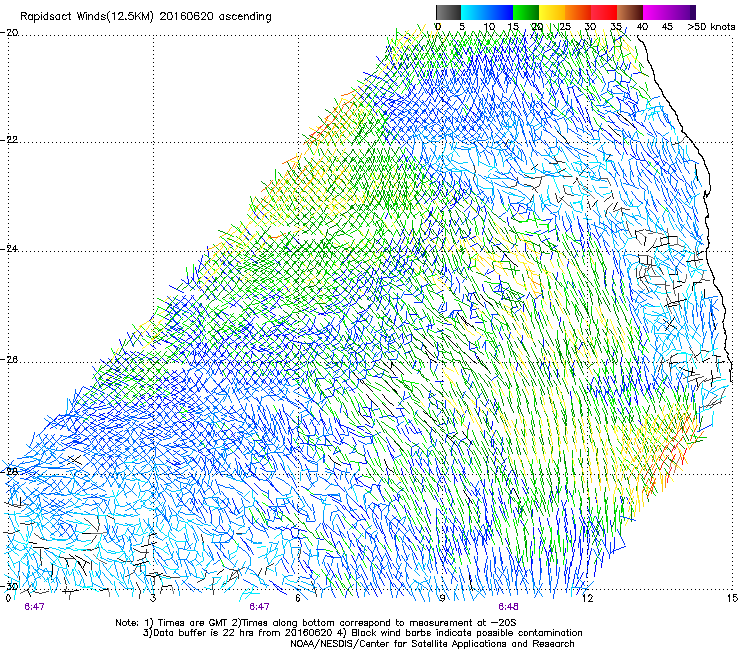The height and width of the screenshot is (650, 740).
Task: Click the cyan-blue 5-15 knots color band
Action: [x=487, y=12]
